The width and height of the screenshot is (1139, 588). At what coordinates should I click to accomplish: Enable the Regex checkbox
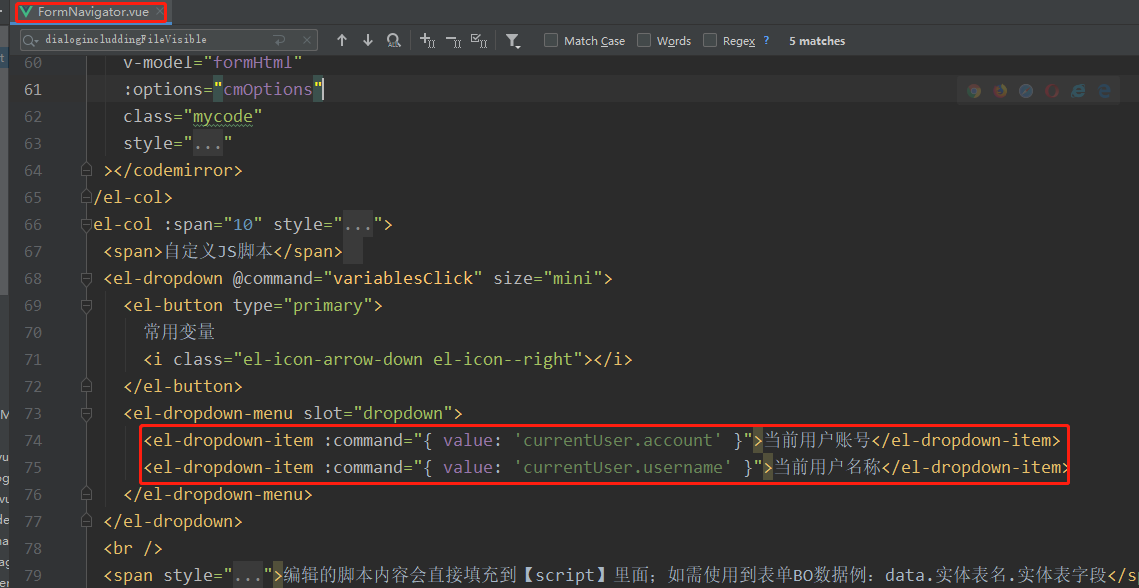(710, 41)
